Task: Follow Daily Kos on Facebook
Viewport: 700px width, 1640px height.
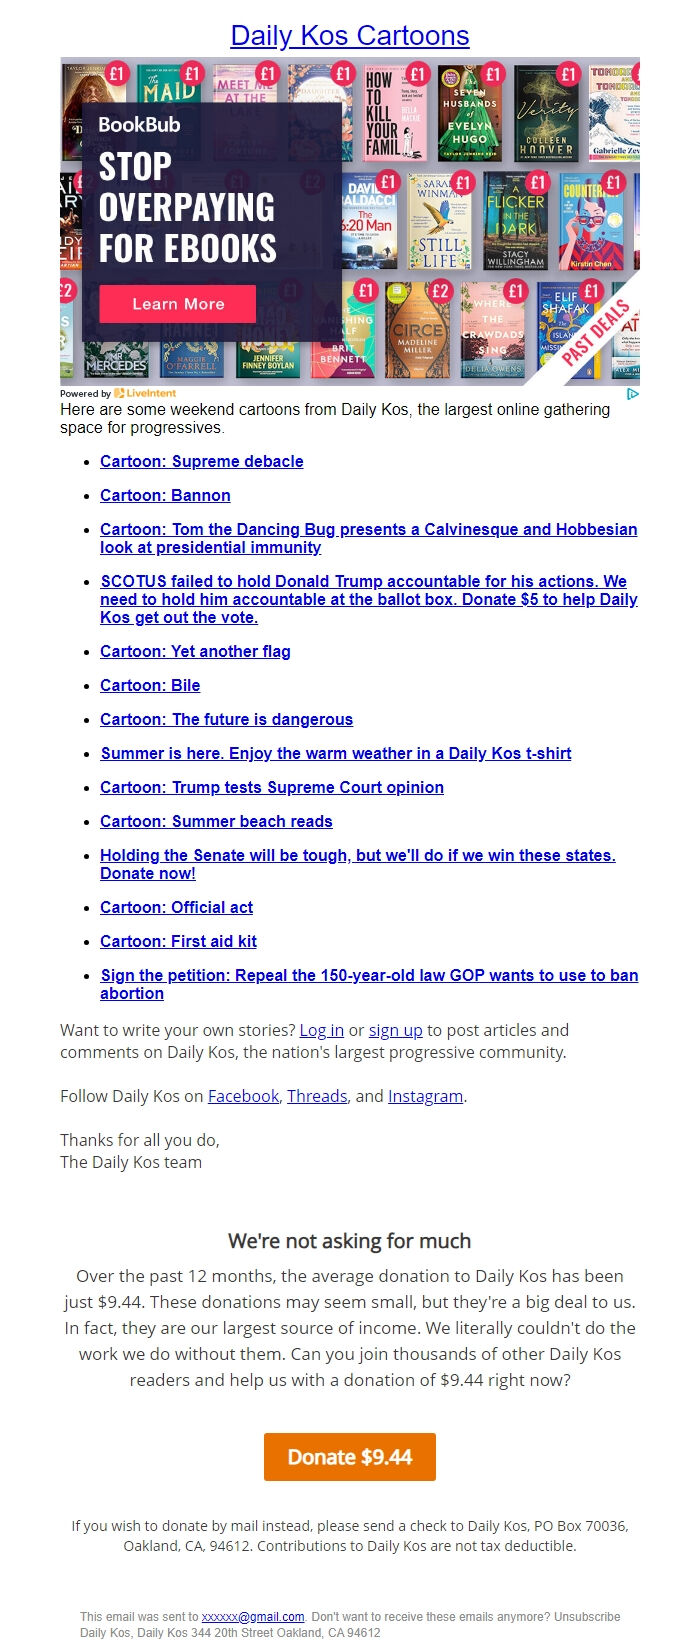Action: 243,1095
